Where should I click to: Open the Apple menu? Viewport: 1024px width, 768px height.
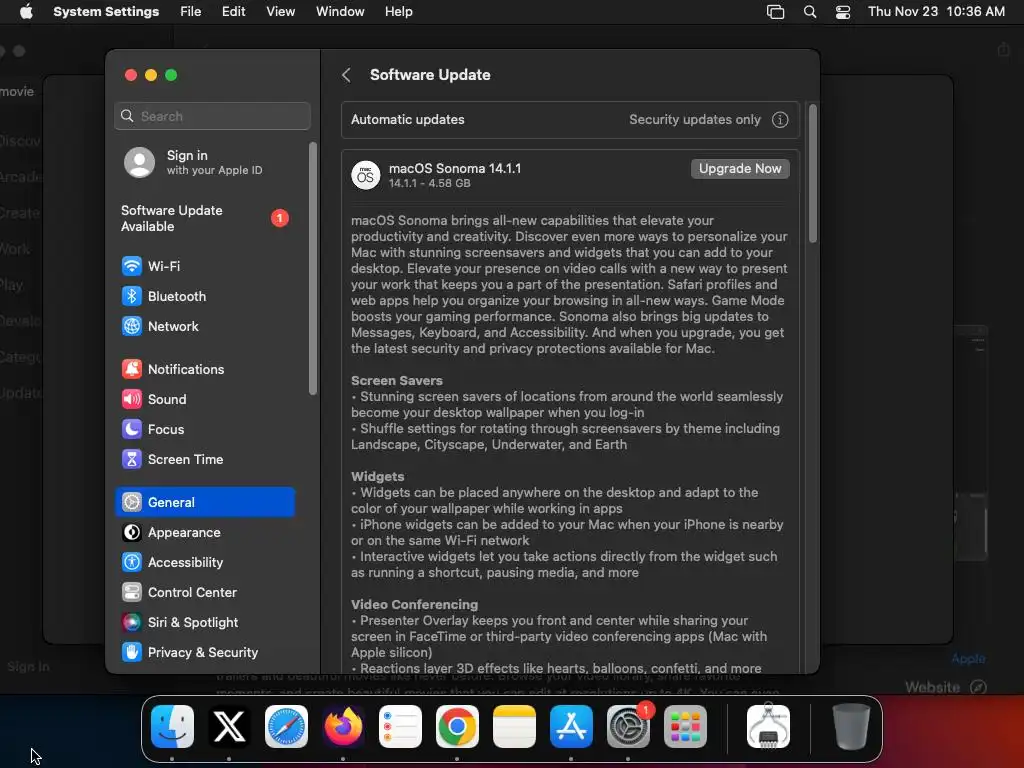pyautogui.click(x=26, y=12)
